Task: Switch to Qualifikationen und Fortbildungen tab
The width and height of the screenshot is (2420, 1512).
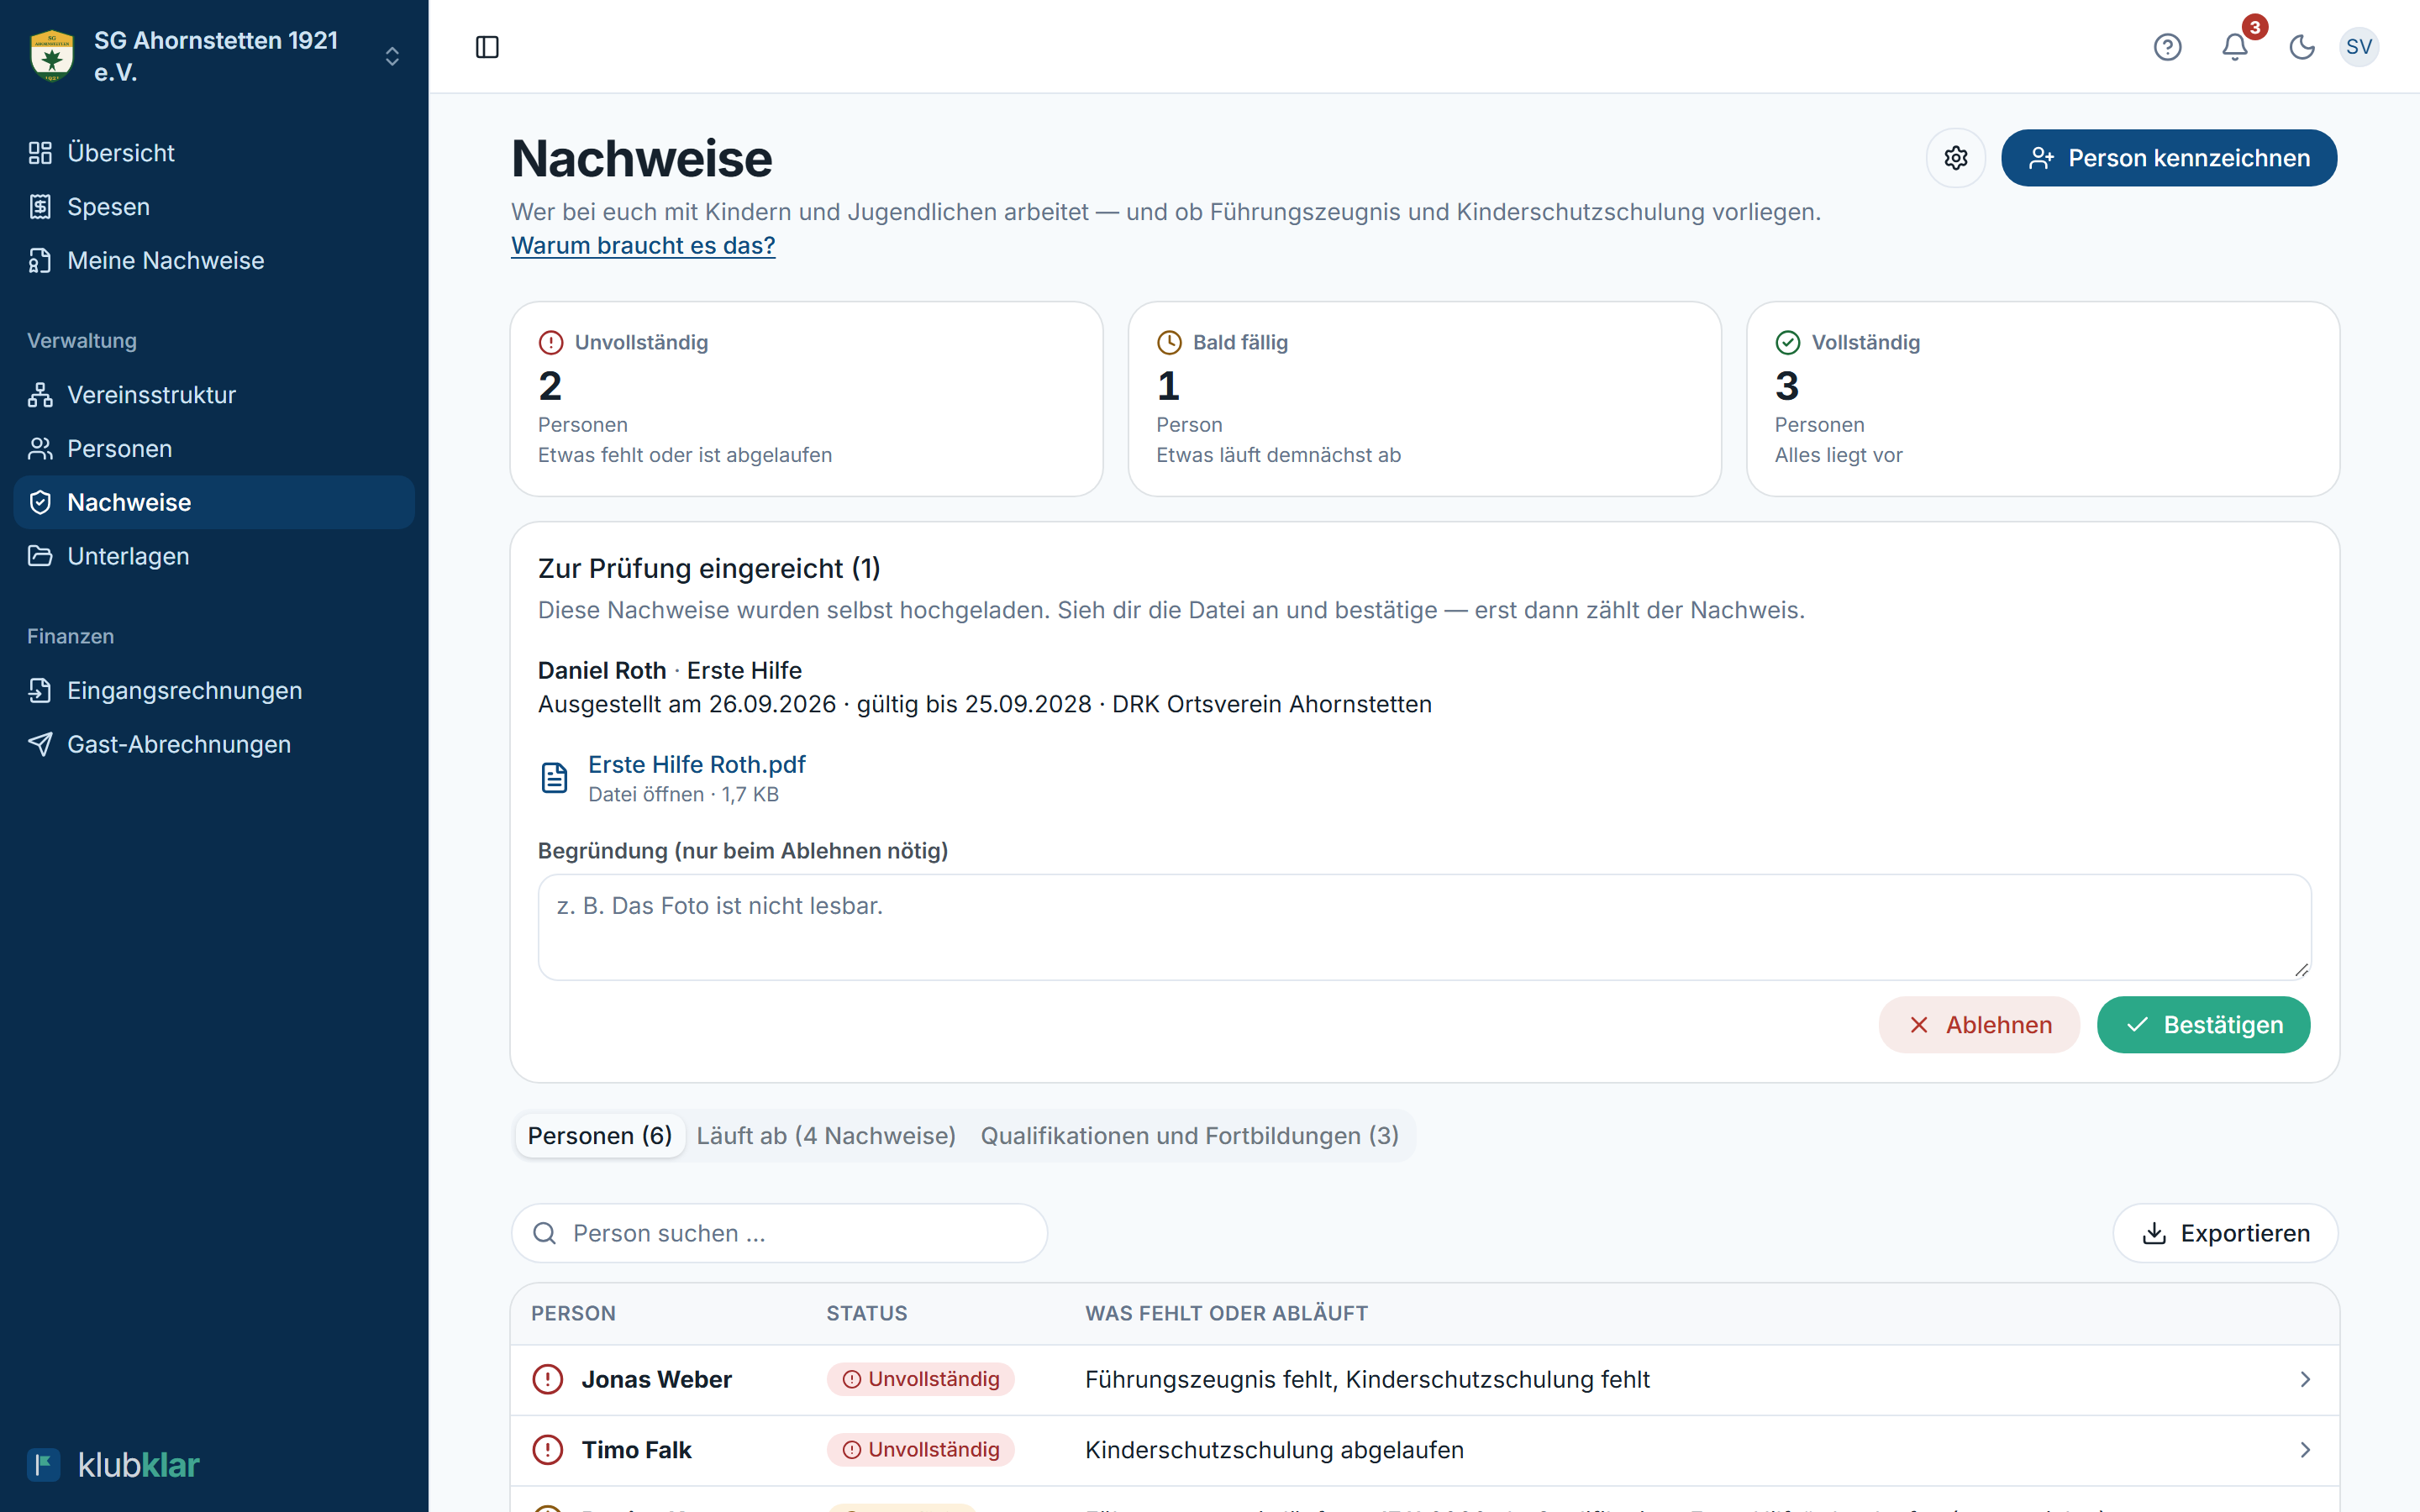Action: pyautogui.click(x=1189, y=1136)
